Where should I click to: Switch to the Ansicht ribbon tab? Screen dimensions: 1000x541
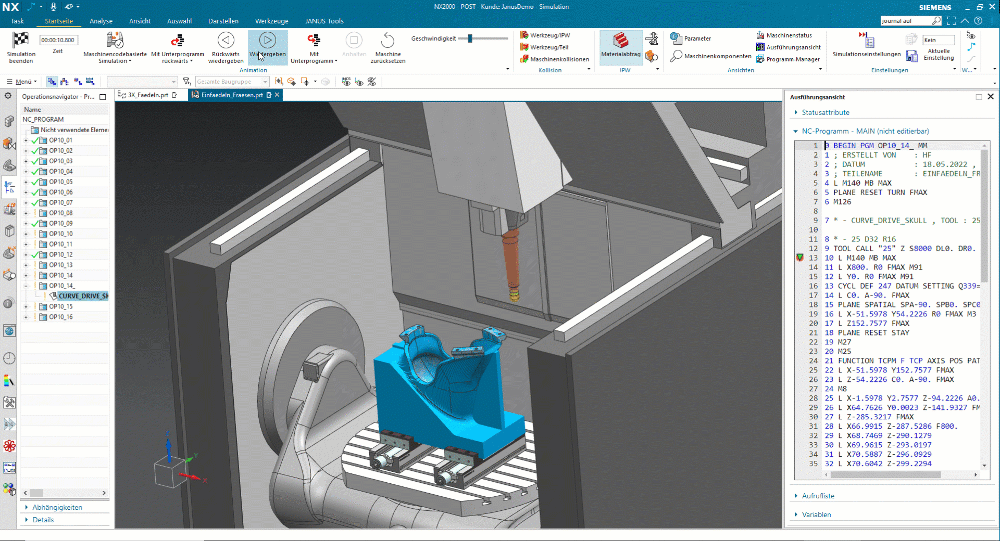tap(140, 21)
